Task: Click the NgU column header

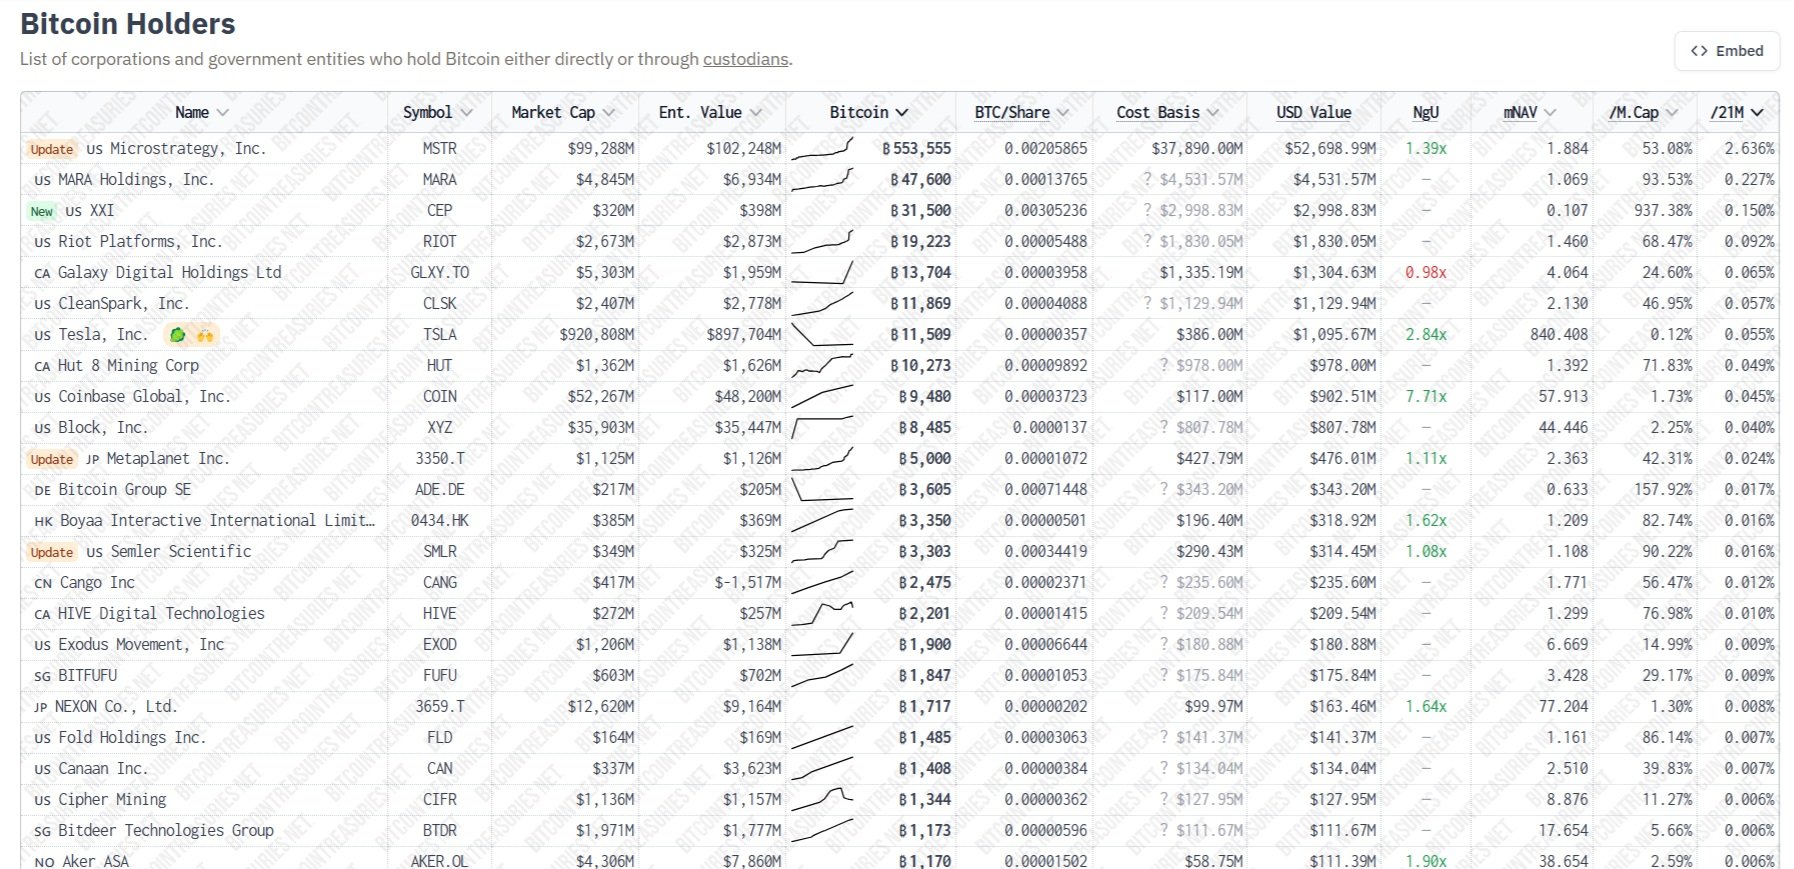Action: coord(1425,112)
